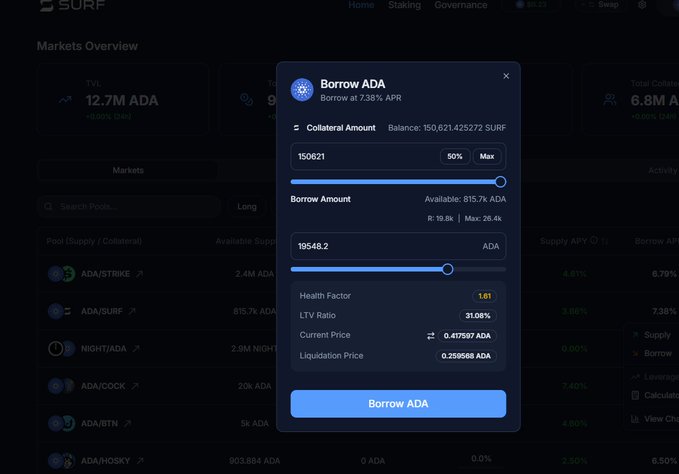This screenshot has width=679, height=474.
Task: Click the ADA/BTN pool name
Action: [99, 423]
